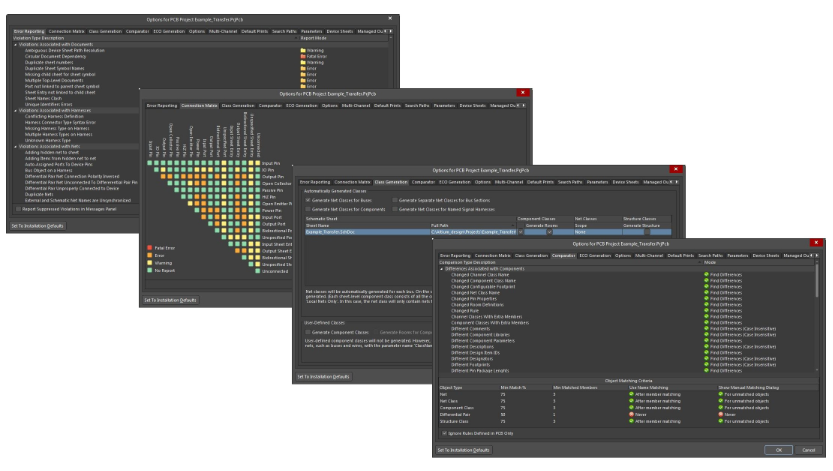Click tab scroll arrows in Comparator window
The width and height of the screenshot is (833, 471).
click(x=814, y=255)
